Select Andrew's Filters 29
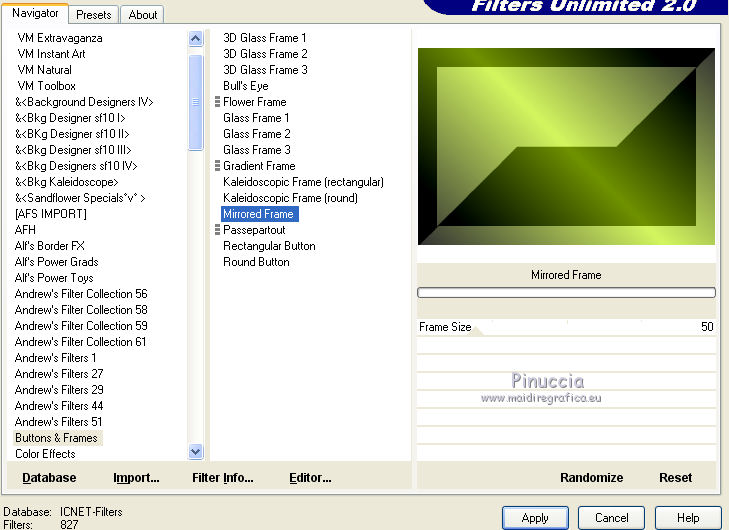Image resolution: width=729 pixels, height=530 pixels. 59,390
